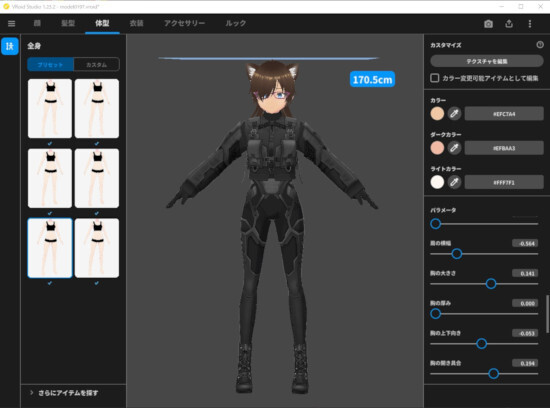Open the 体型 tab

point(102,24)
